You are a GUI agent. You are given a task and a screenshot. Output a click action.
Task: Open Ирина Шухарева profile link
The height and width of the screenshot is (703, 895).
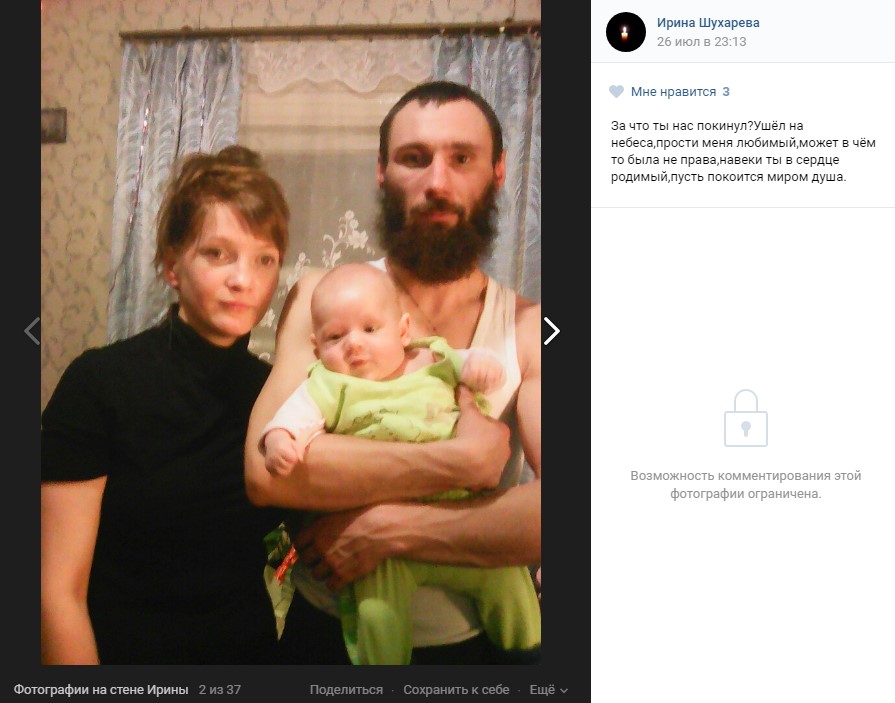tap(708, 23)
